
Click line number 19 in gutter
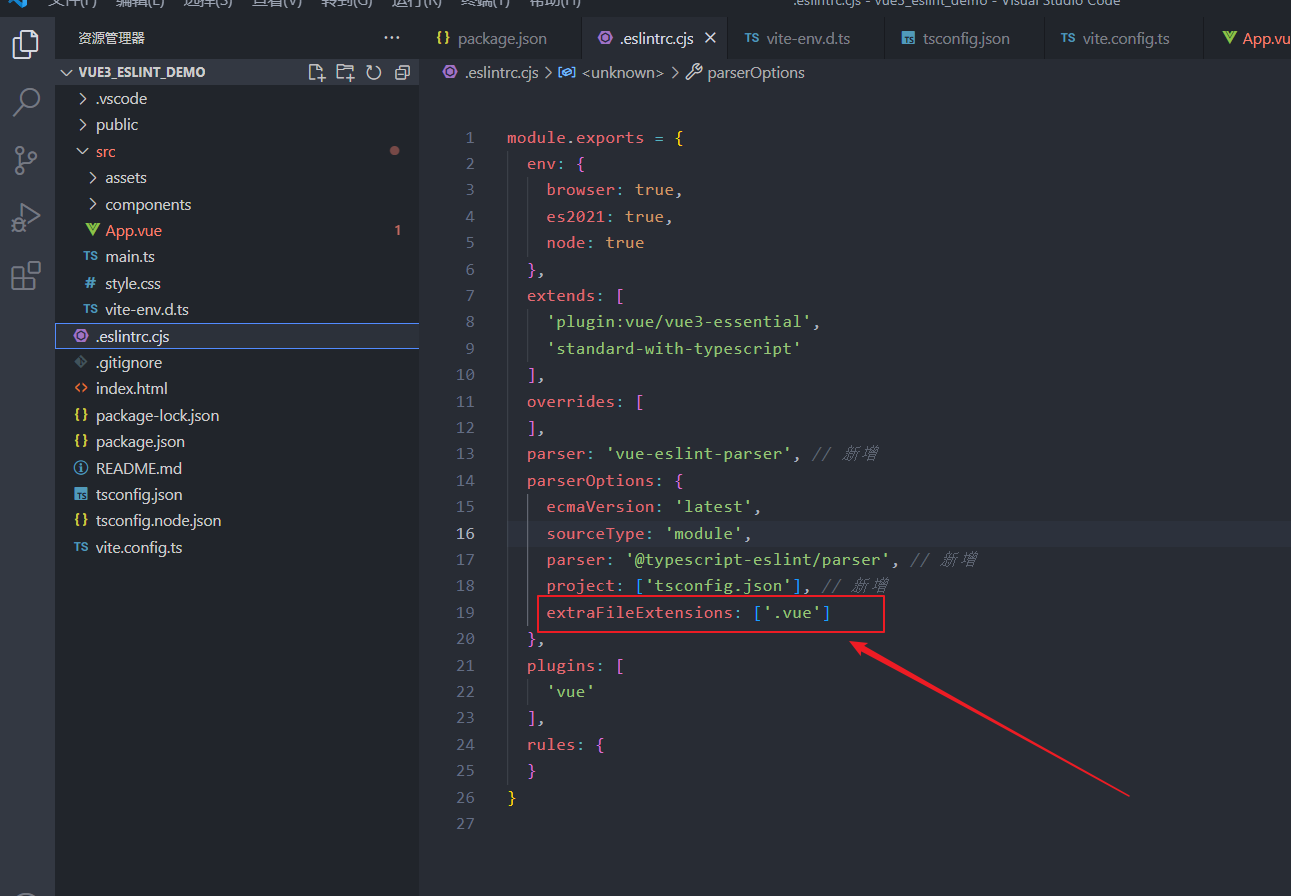(x=465, y=612)
